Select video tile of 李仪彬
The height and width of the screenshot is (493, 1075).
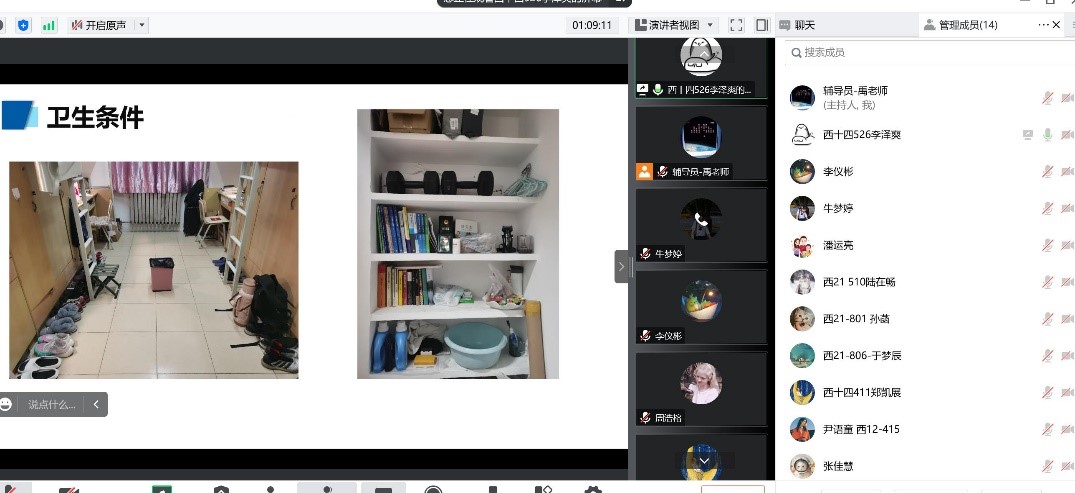tap(701, 307)
